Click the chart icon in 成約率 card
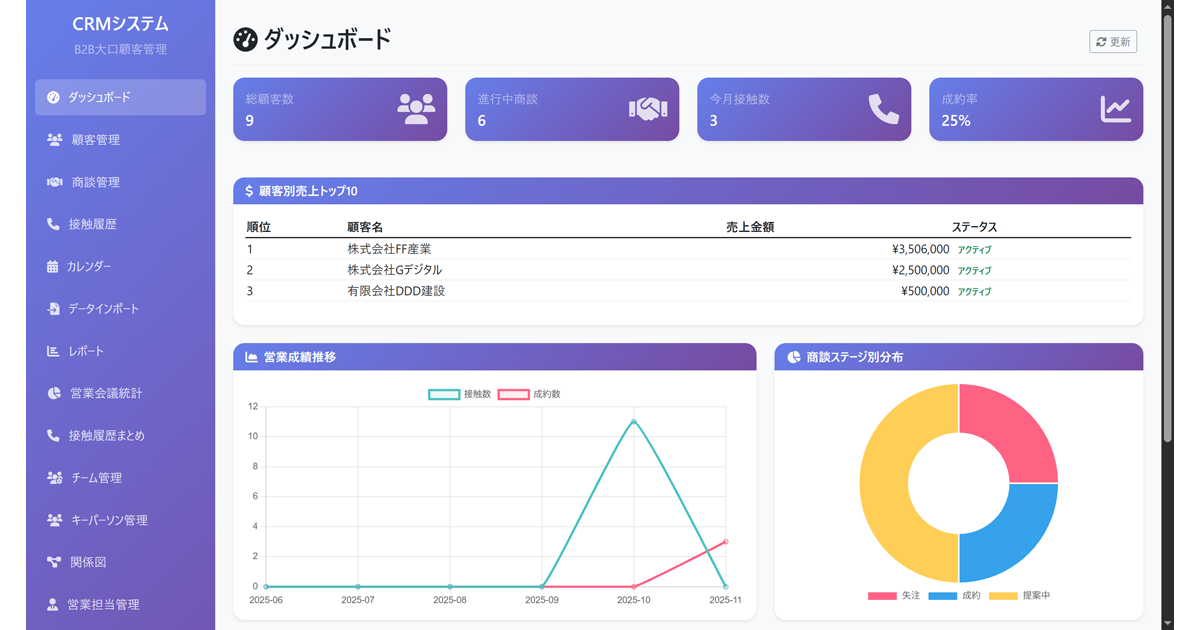The image size is (1200, 630). [1115, 109]
